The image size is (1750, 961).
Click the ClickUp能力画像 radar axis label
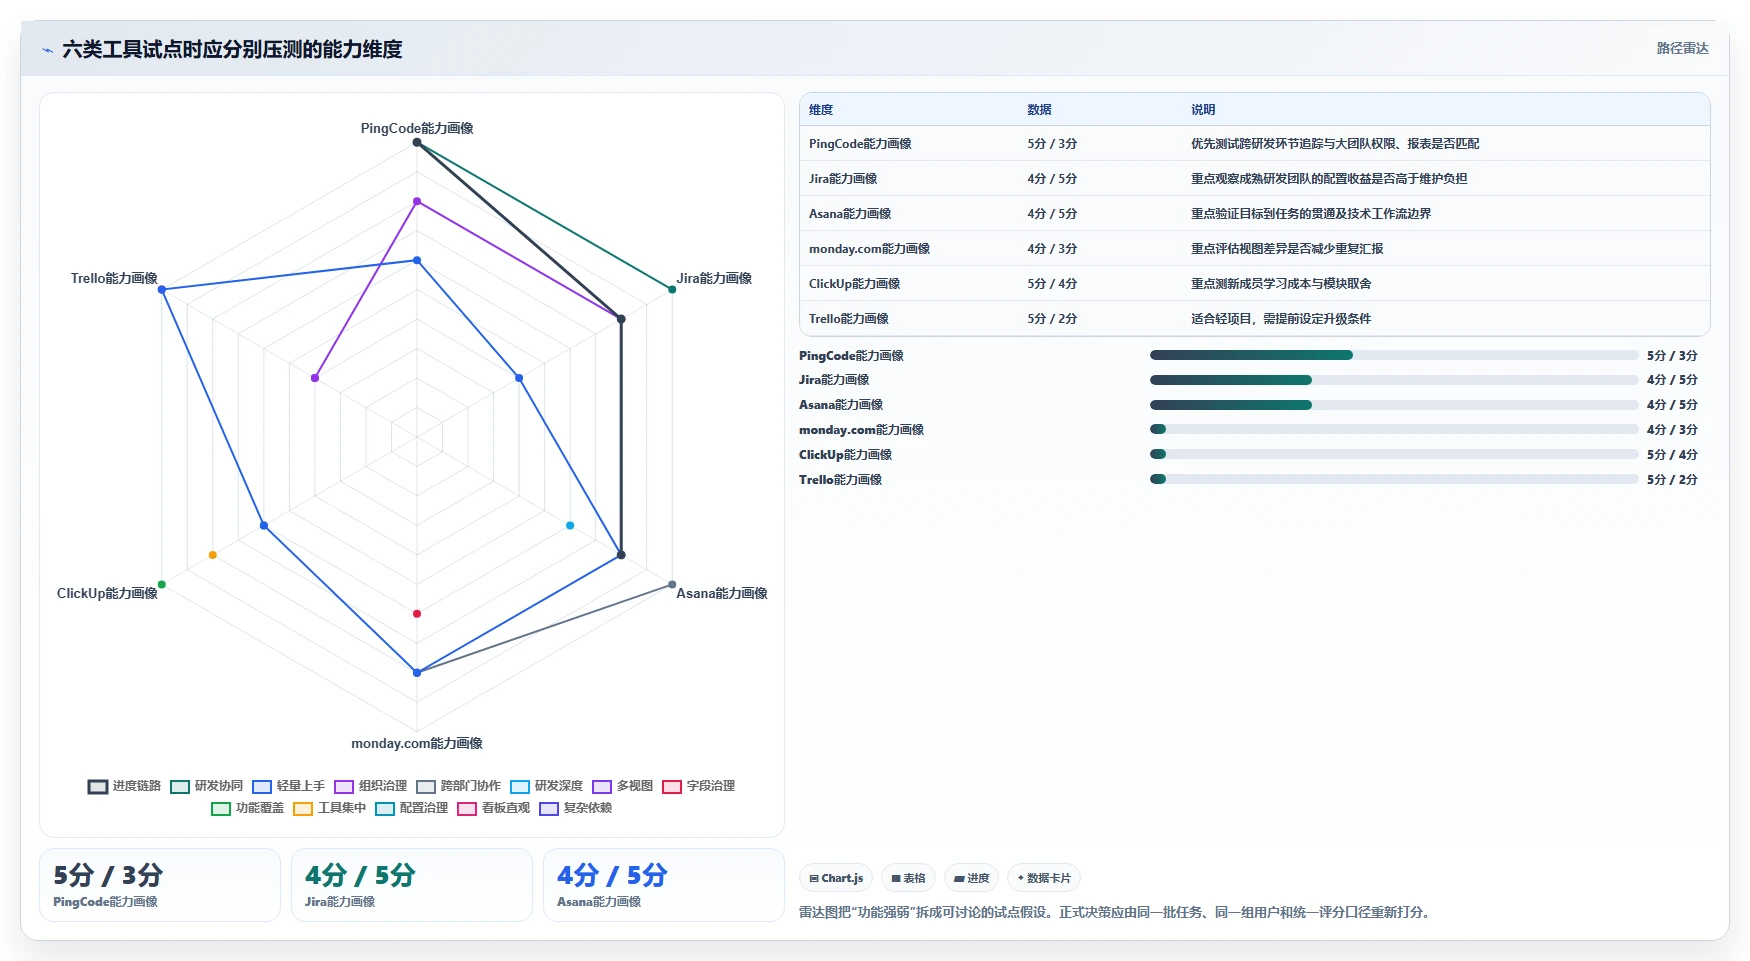click(107, 593)
